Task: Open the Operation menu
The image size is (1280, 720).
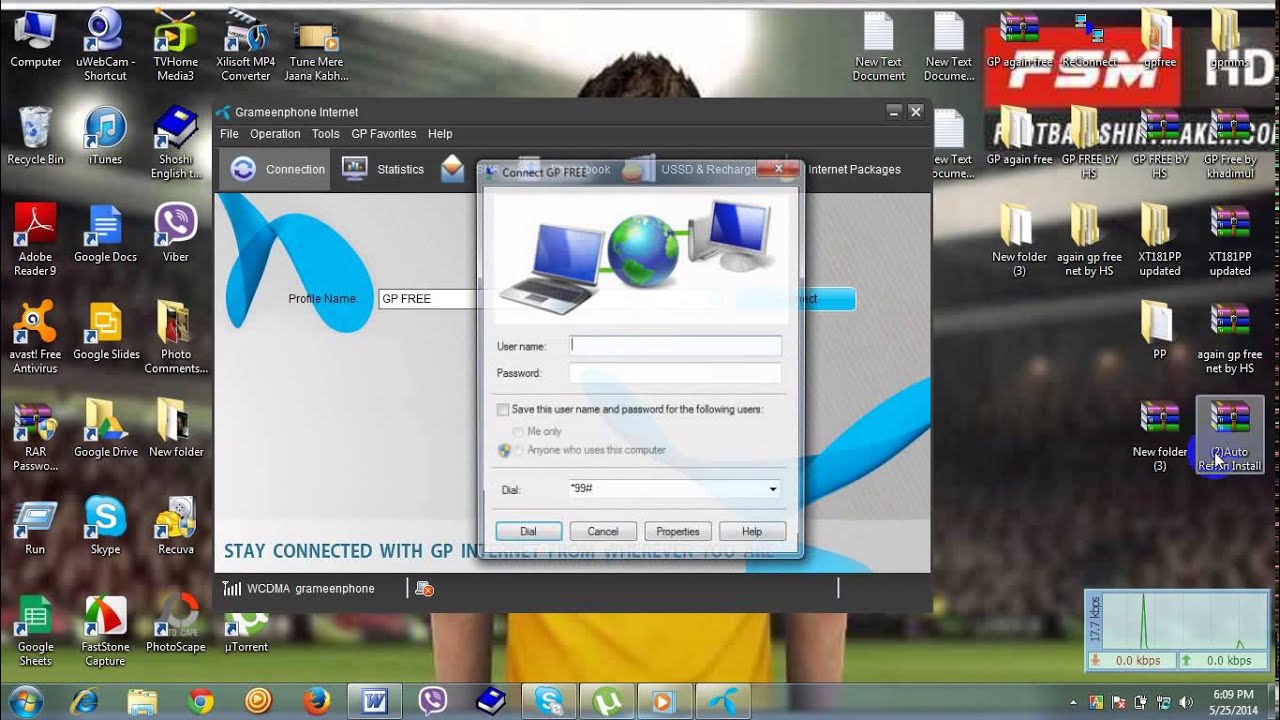Action: 275,133
